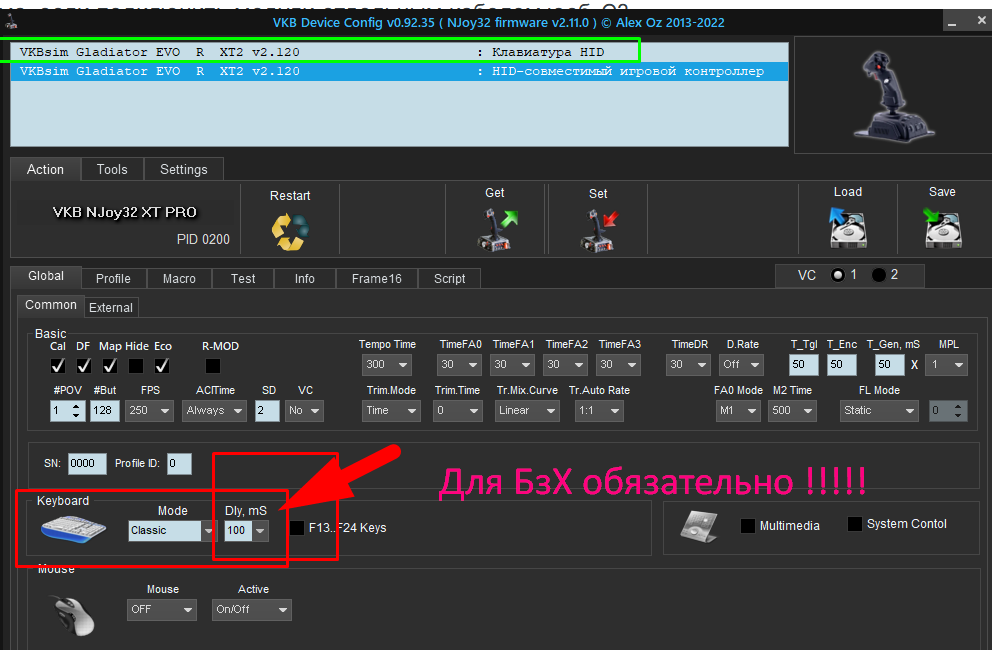This screenshot has height=650, width=992.
Task: Open the Tr.Auto Rate dropdown
Action: (x=599, y=411)
